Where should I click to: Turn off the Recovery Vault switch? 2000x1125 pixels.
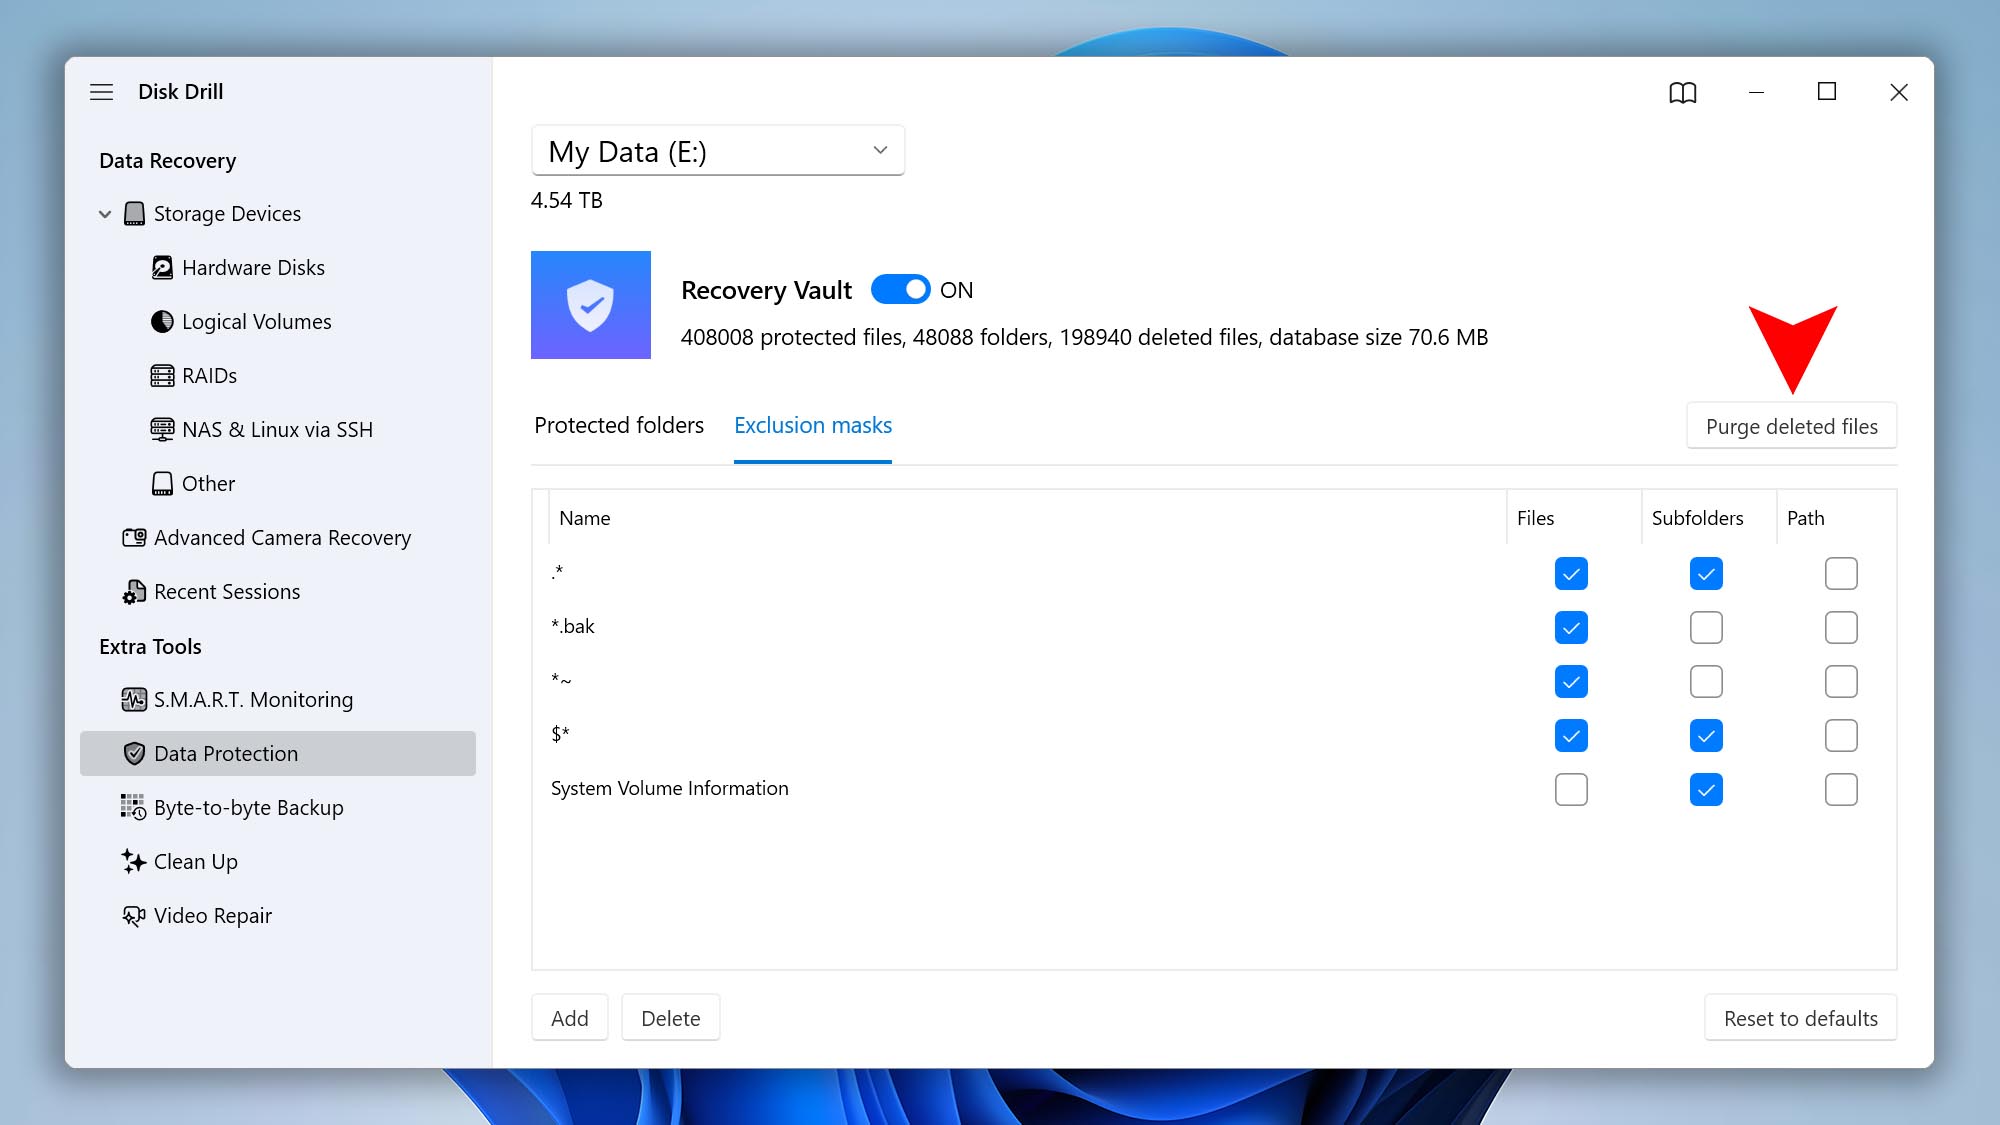tap(901, 290)
